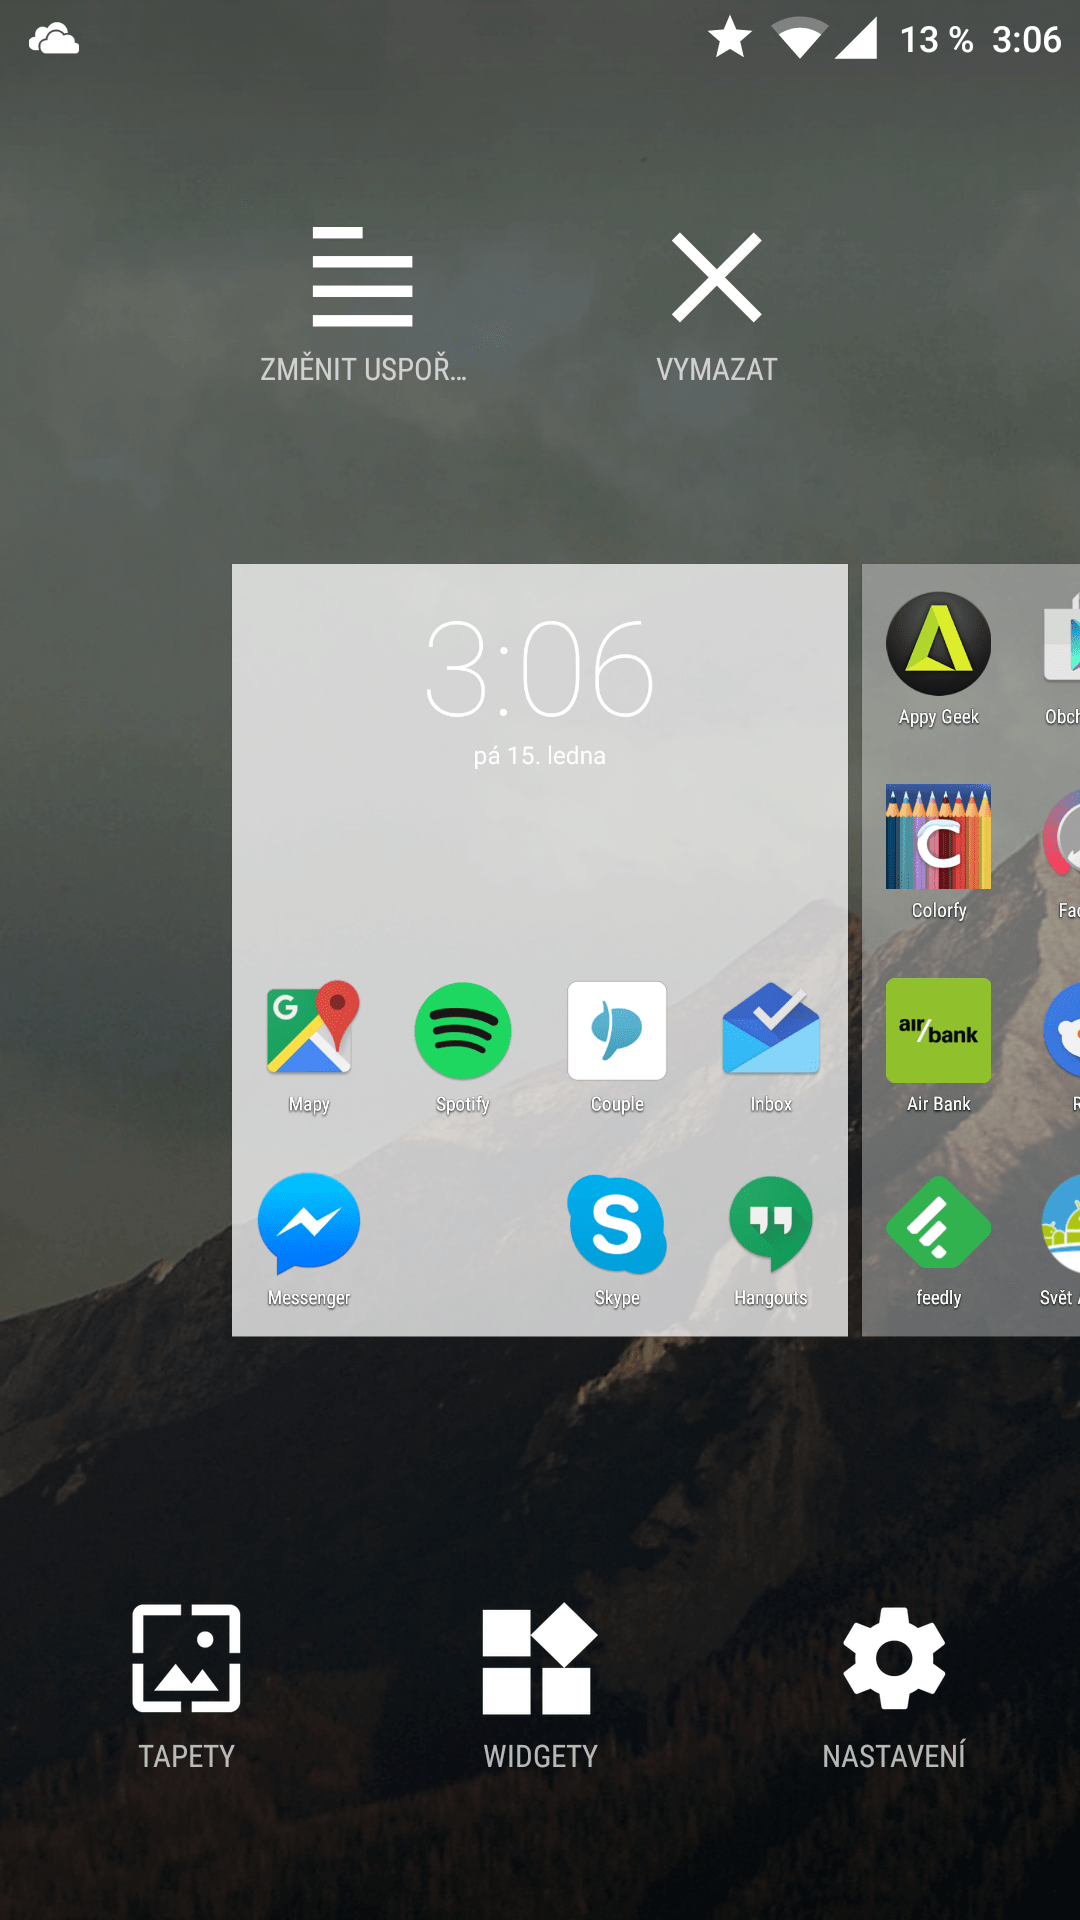Tap the cloud icon in status bar
The height and width of the screenshot is (1920, 1080).
[54, 40]
